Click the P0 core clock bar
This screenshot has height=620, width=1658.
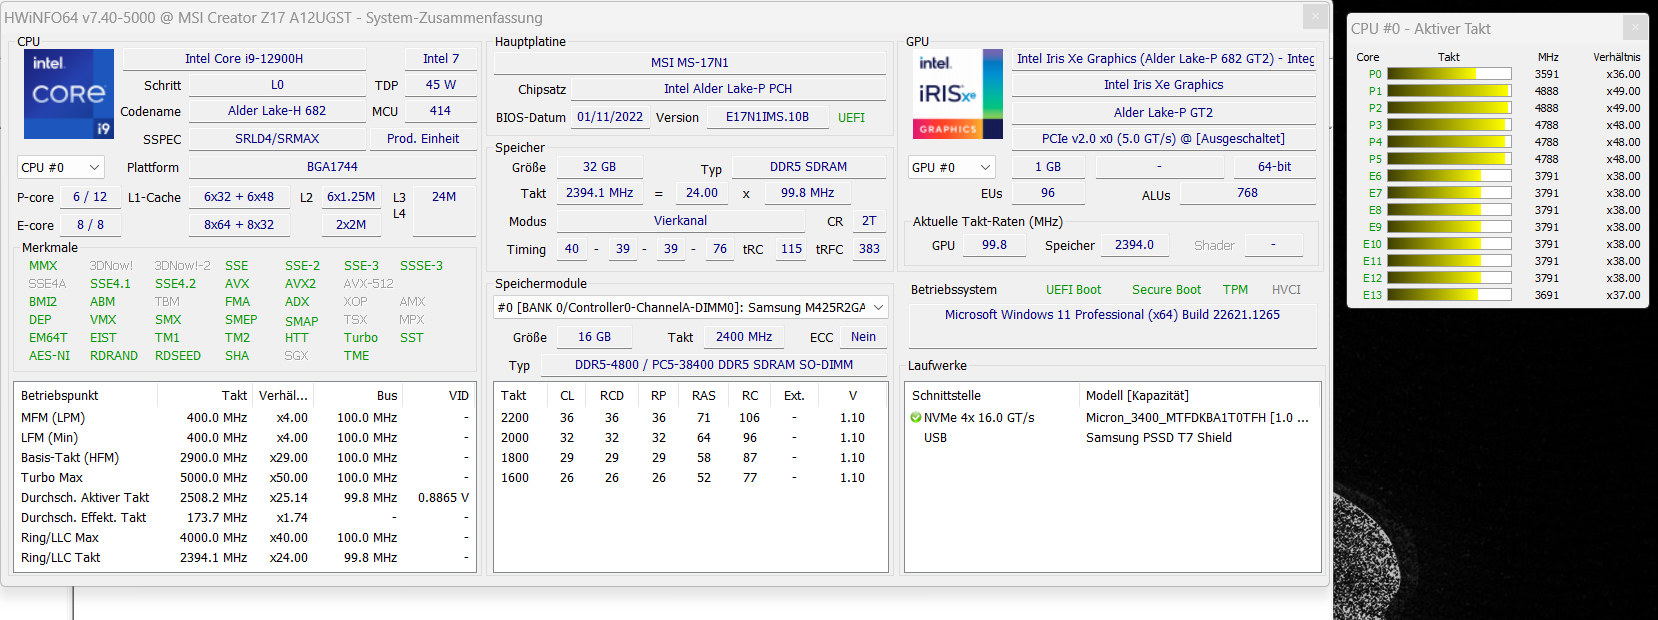tap(1449, 74)
